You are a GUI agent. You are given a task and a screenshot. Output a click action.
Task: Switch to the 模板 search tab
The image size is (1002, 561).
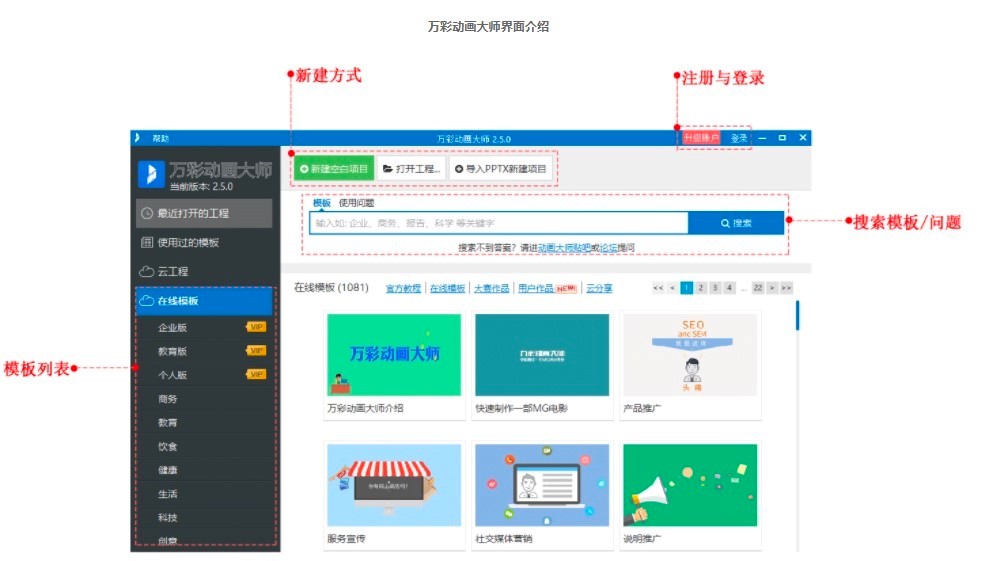322,203
